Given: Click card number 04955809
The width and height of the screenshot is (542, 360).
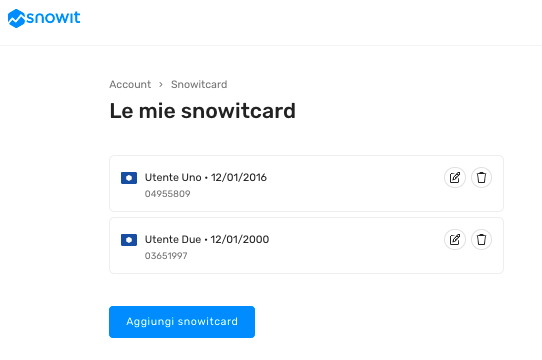Looking at the screenshot, I should point(168,194).
